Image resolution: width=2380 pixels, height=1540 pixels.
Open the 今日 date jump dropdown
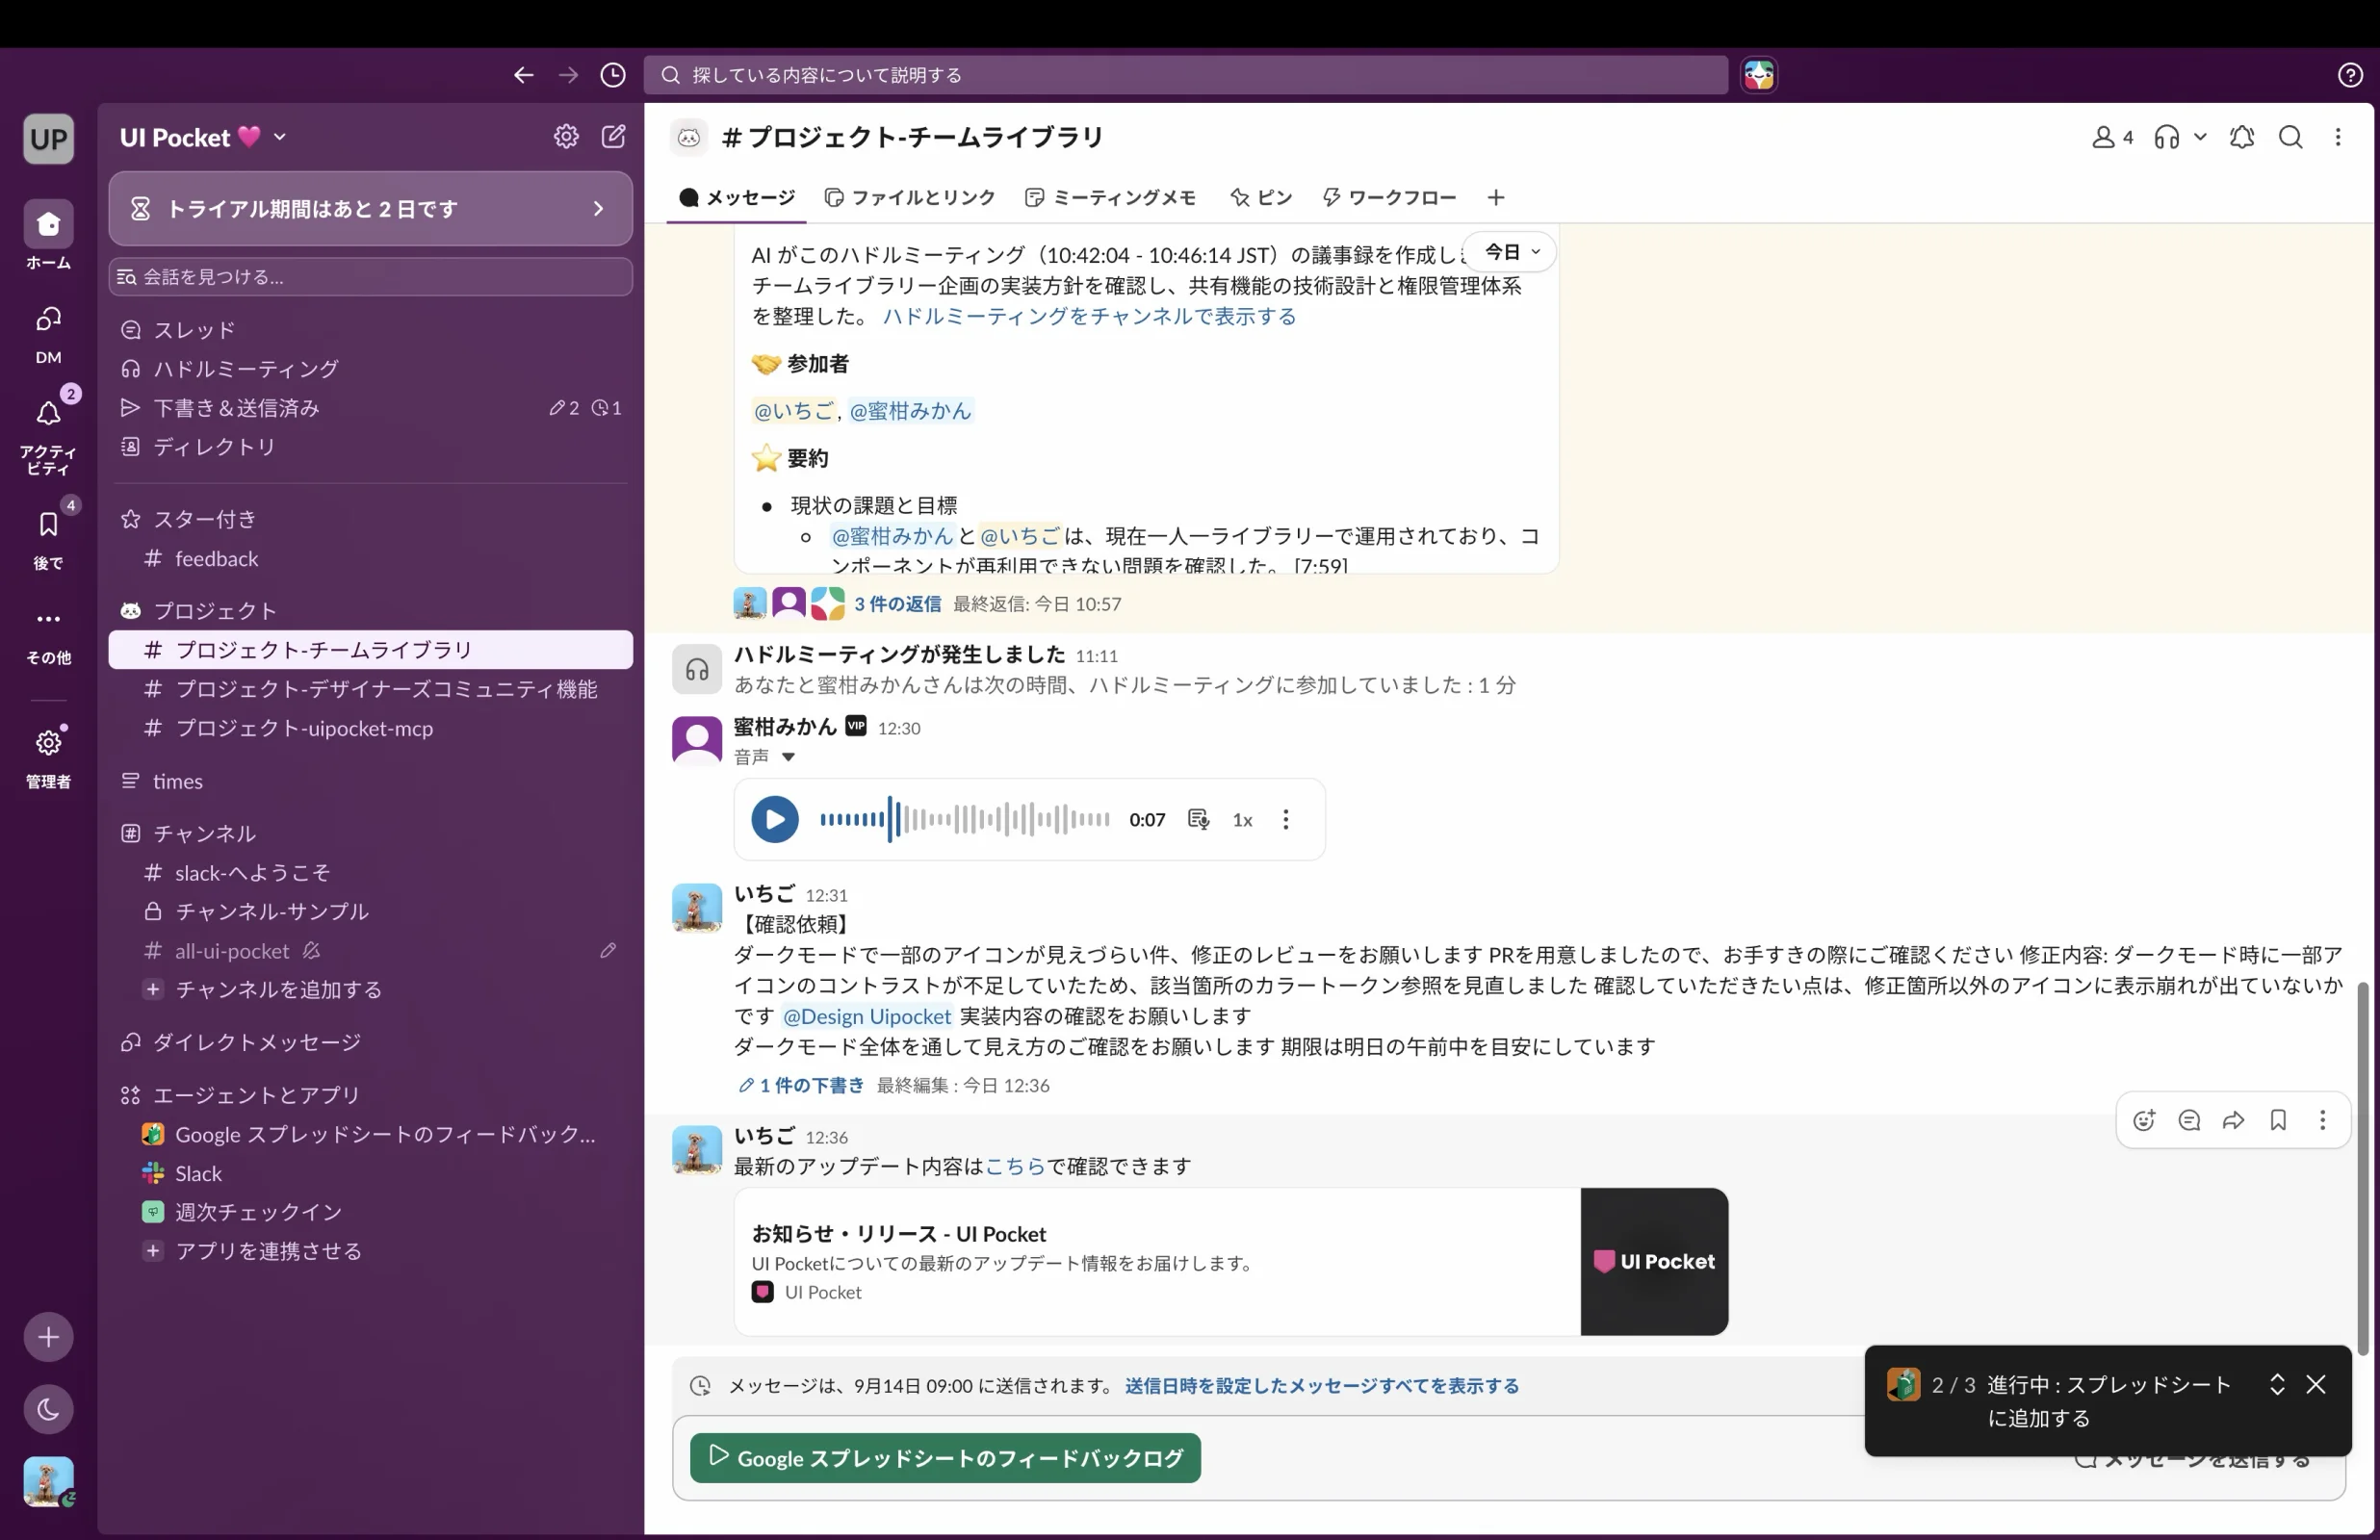1511,252
